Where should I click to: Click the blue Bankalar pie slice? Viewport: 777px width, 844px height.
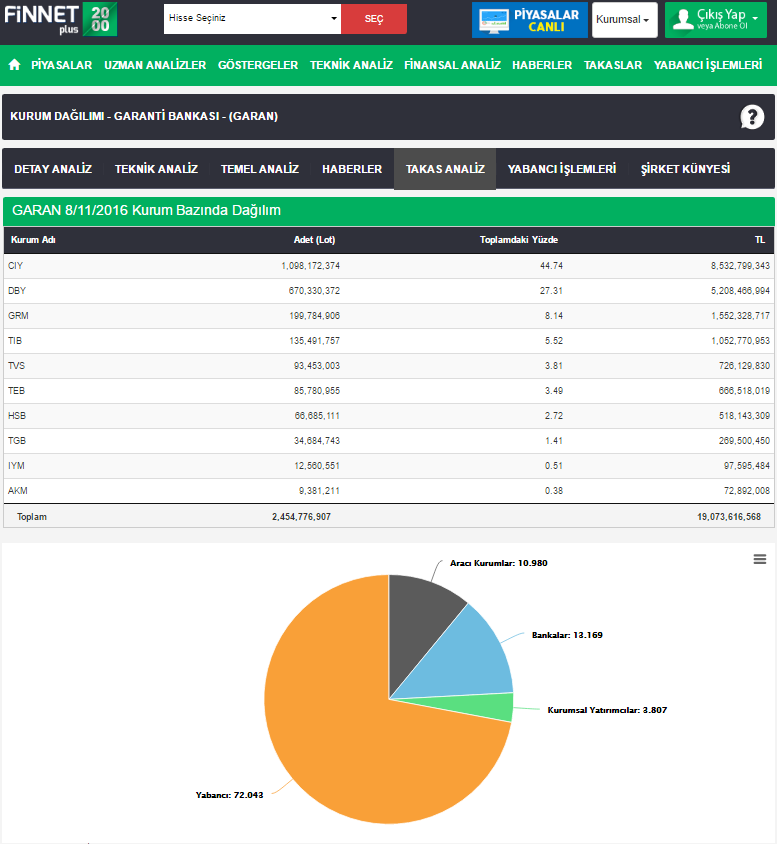click(465, 659)
